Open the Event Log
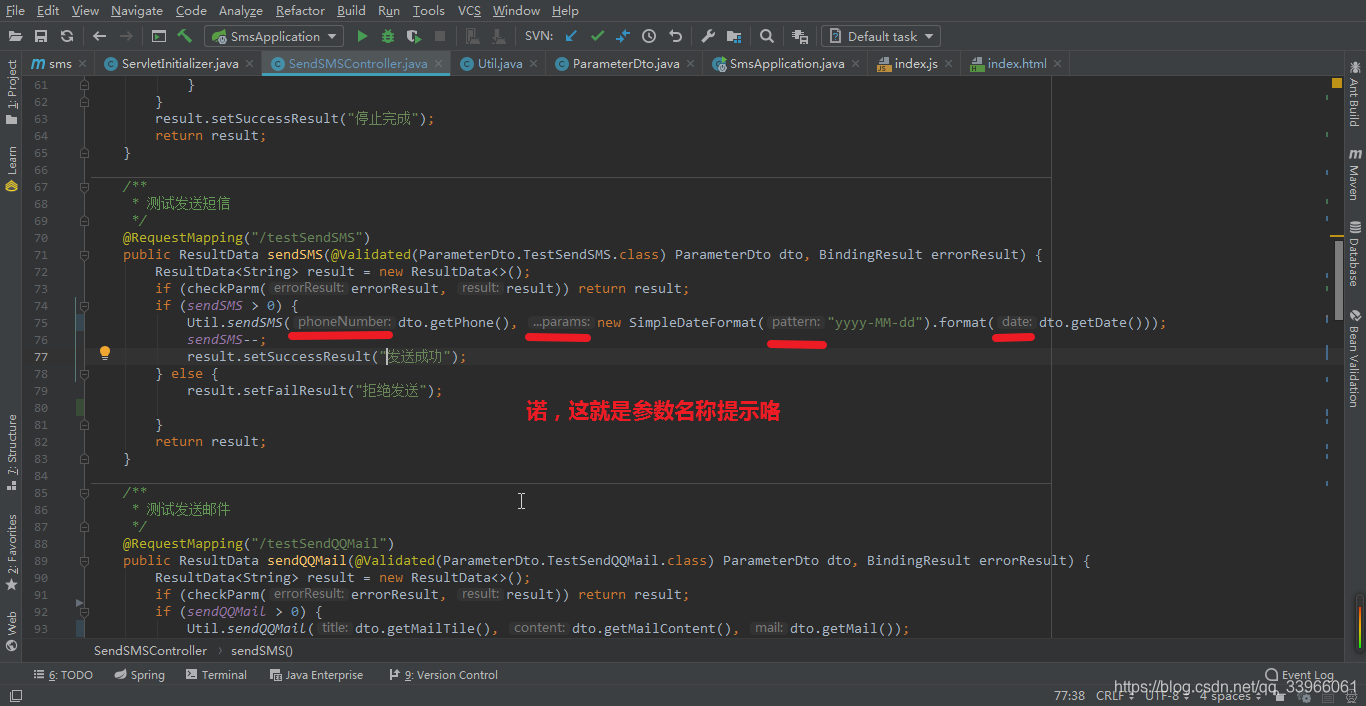The width and height of the screenshot is (1366, 706). pyautogui.click(x=1299, y=675)
